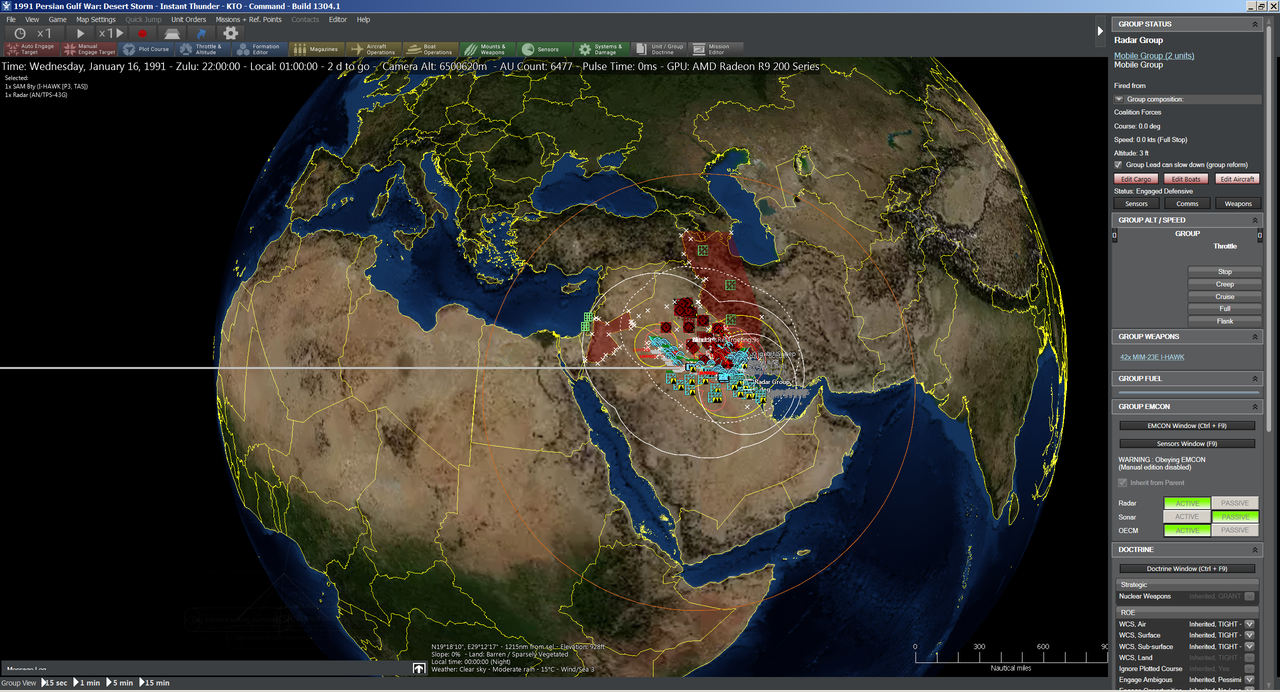Set time step to 15 sec

click(56, 683)
